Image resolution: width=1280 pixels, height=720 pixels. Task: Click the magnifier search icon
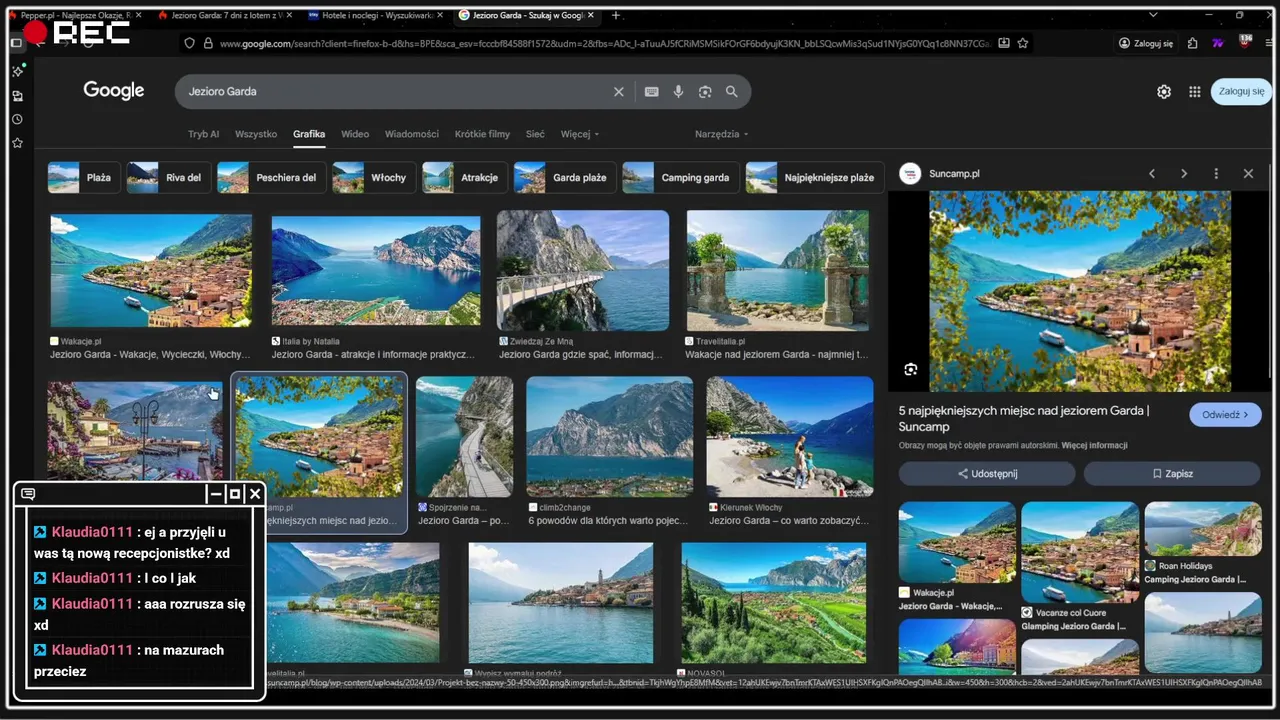732,91
